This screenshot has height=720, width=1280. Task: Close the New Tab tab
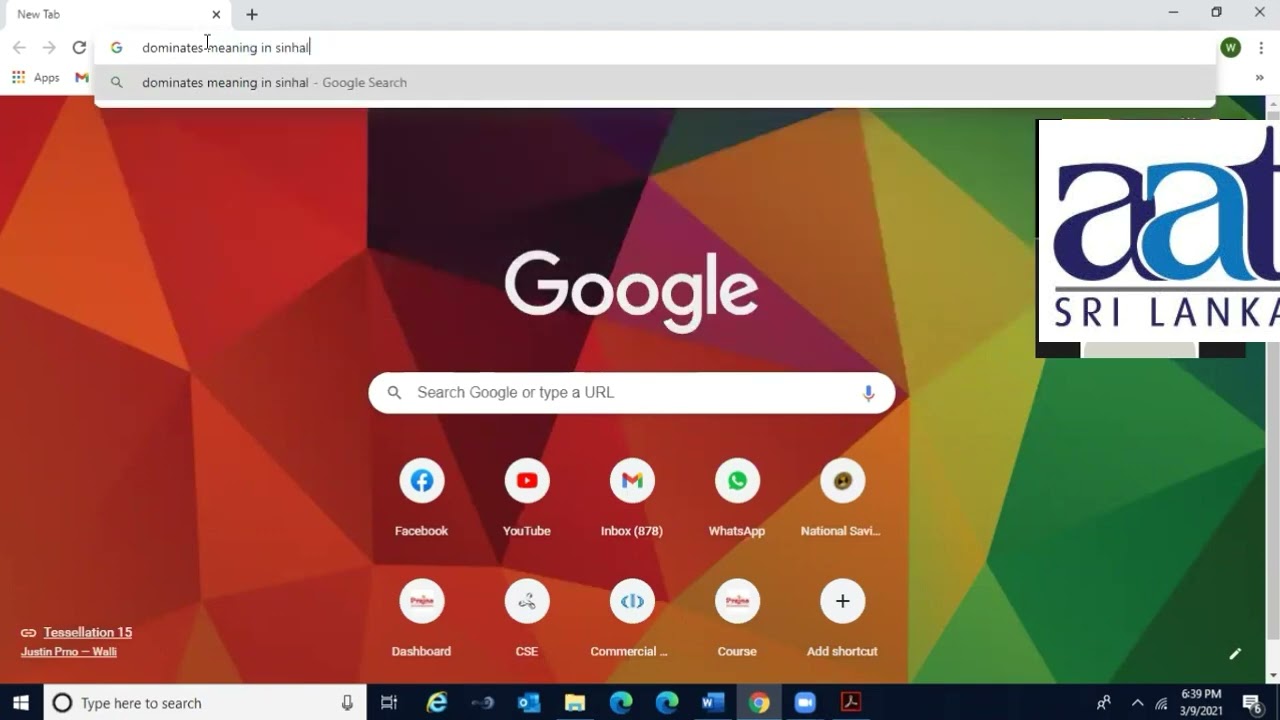click(216, 15)
